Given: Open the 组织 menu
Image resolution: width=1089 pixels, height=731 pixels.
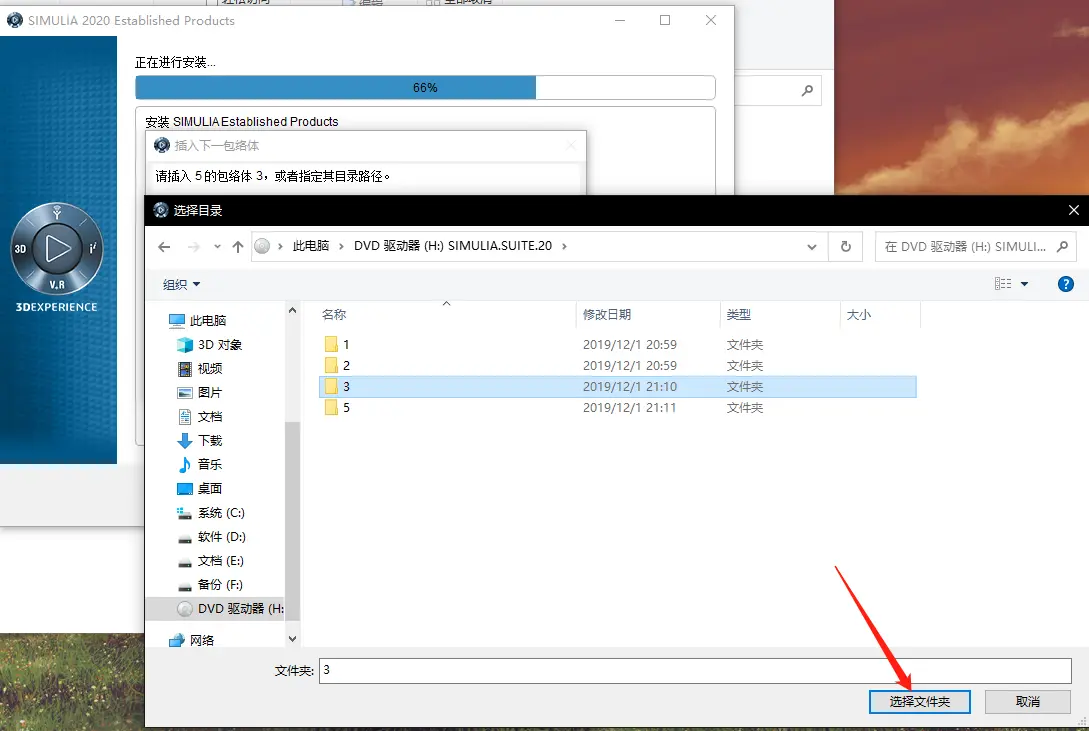Looking at the screenshot, I should [181, 285].
